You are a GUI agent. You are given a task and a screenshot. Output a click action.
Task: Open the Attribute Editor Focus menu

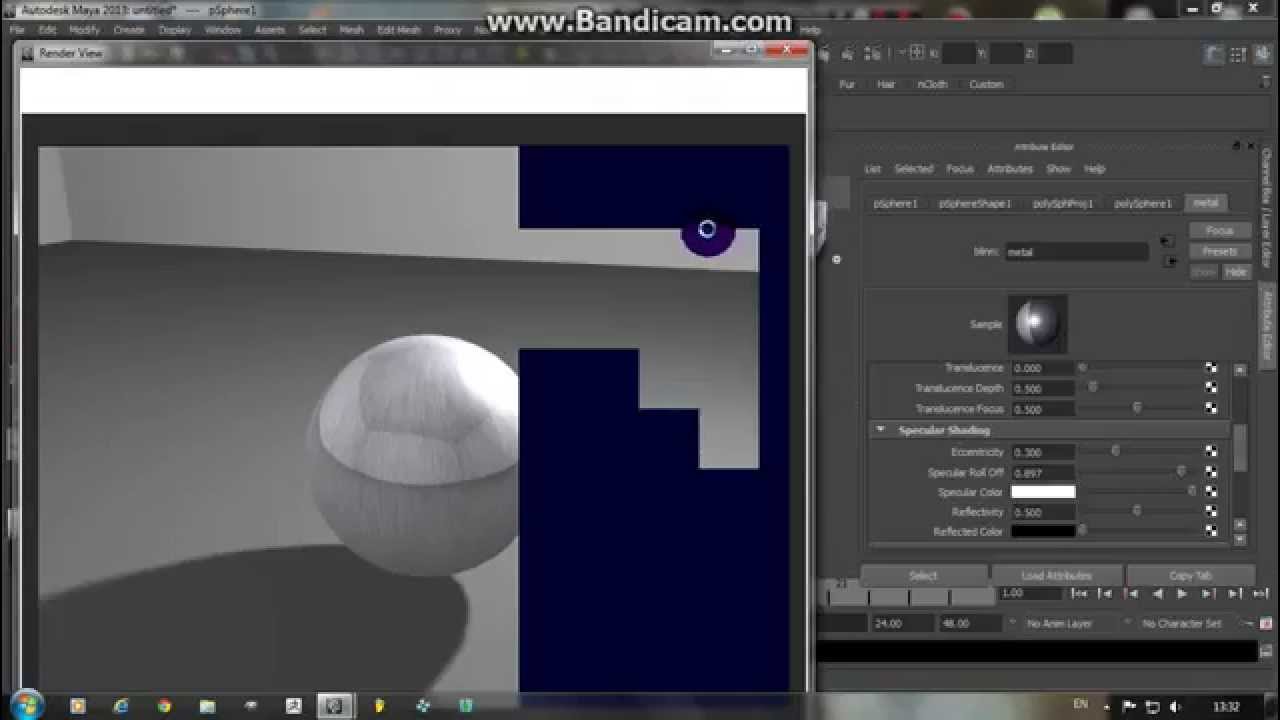pyautogui.click(x=960, y=169)
